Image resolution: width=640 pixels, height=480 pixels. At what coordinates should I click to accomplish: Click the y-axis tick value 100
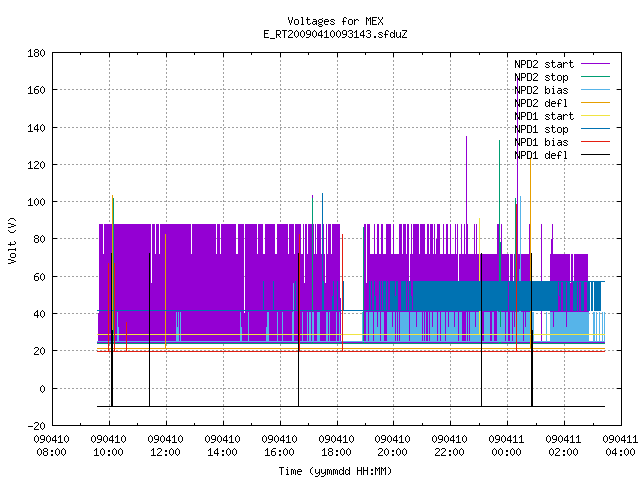36,202
